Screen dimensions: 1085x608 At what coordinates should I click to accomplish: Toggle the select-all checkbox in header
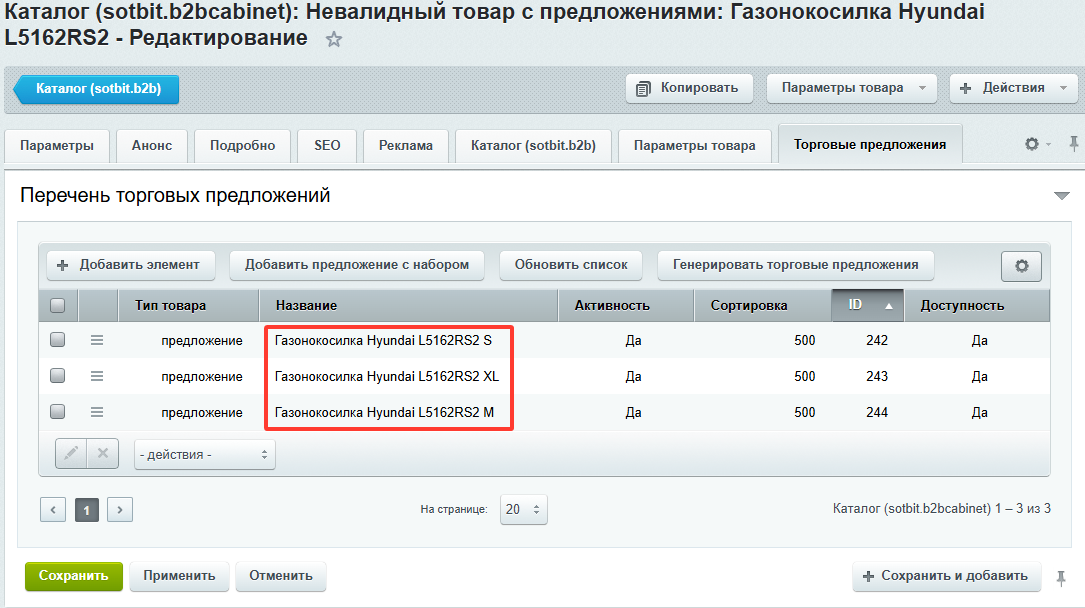point(57,305)
